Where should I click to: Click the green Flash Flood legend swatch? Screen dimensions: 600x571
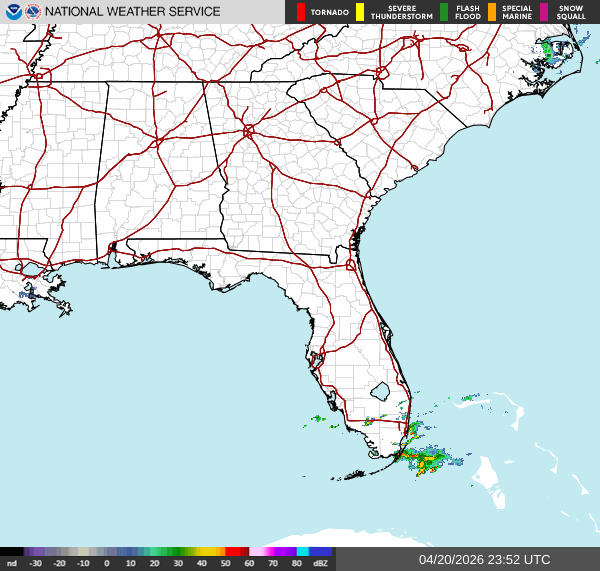pos(444,12)
